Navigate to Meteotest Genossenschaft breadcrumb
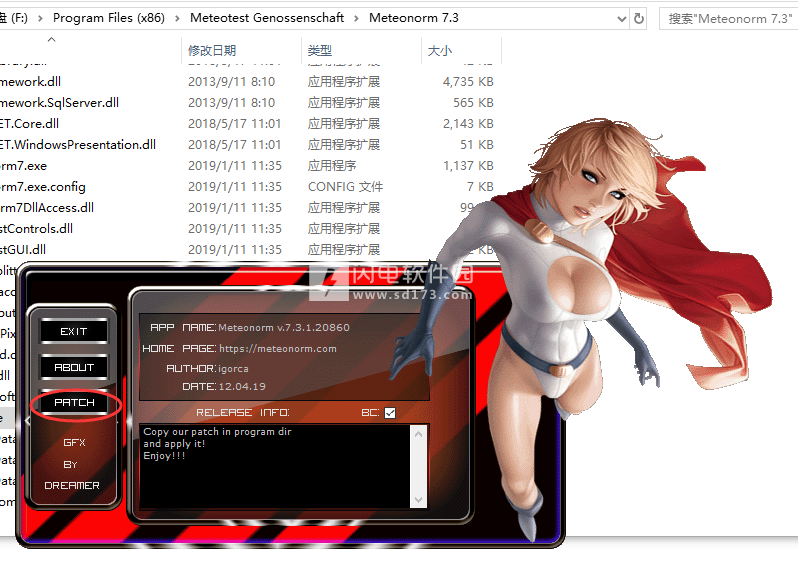This screenshot has height=563, width=798. click(x=267, y=18)
